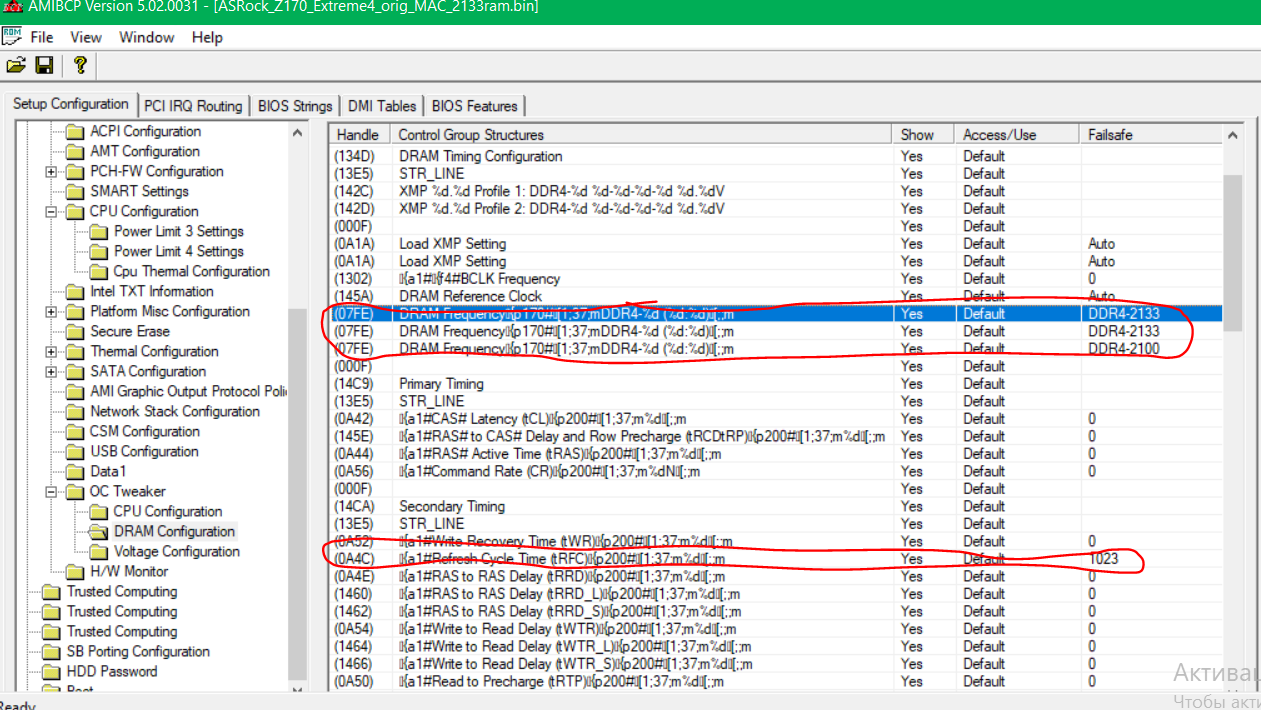The height and width of the screenshot is (710, 1261).
Task: Switch to BIOS Features tab
Action: [475, 106]
